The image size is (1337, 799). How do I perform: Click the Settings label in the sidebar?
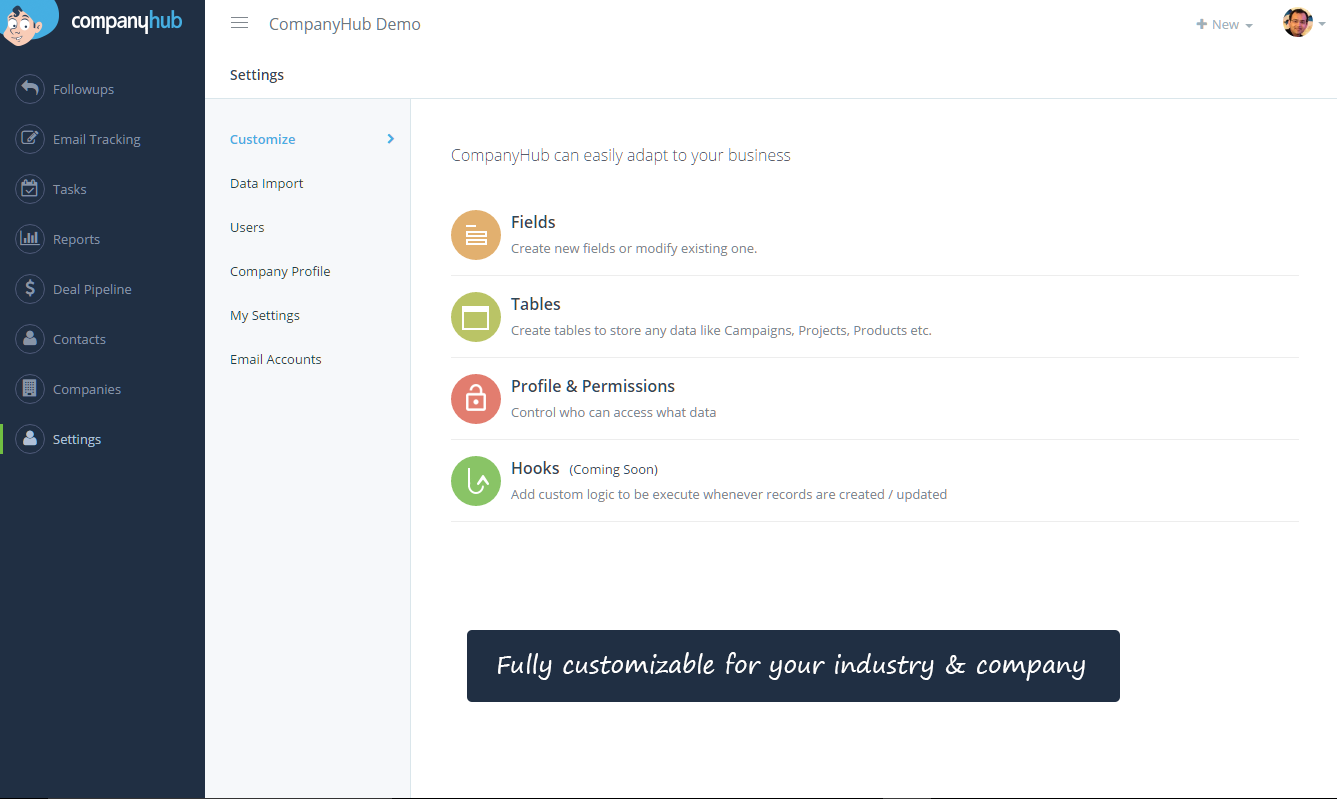coord(77,439)
